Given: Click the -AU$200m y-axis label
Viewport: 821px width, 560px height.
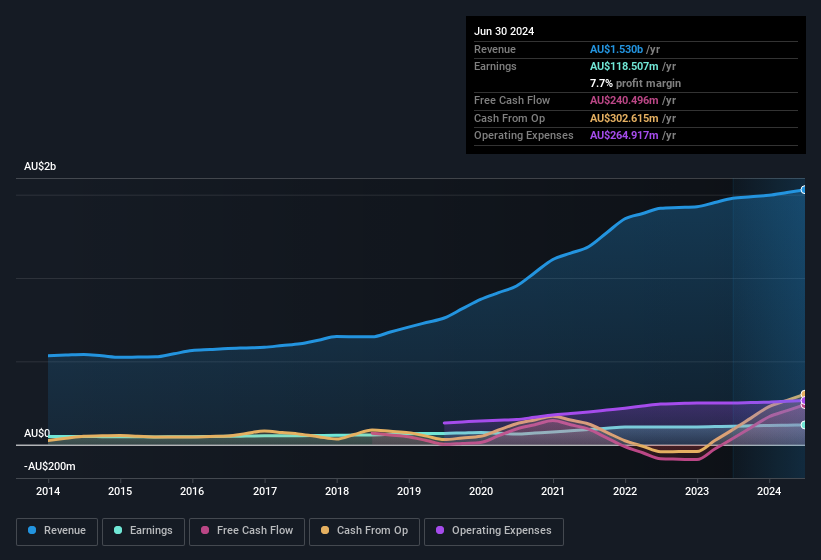Looking at the screenshot, I should pos(50,466).
